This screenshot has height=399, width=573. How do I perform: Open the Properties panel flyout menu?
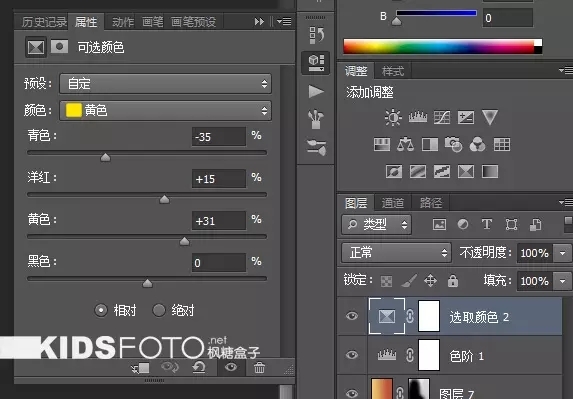click(284, 22)
